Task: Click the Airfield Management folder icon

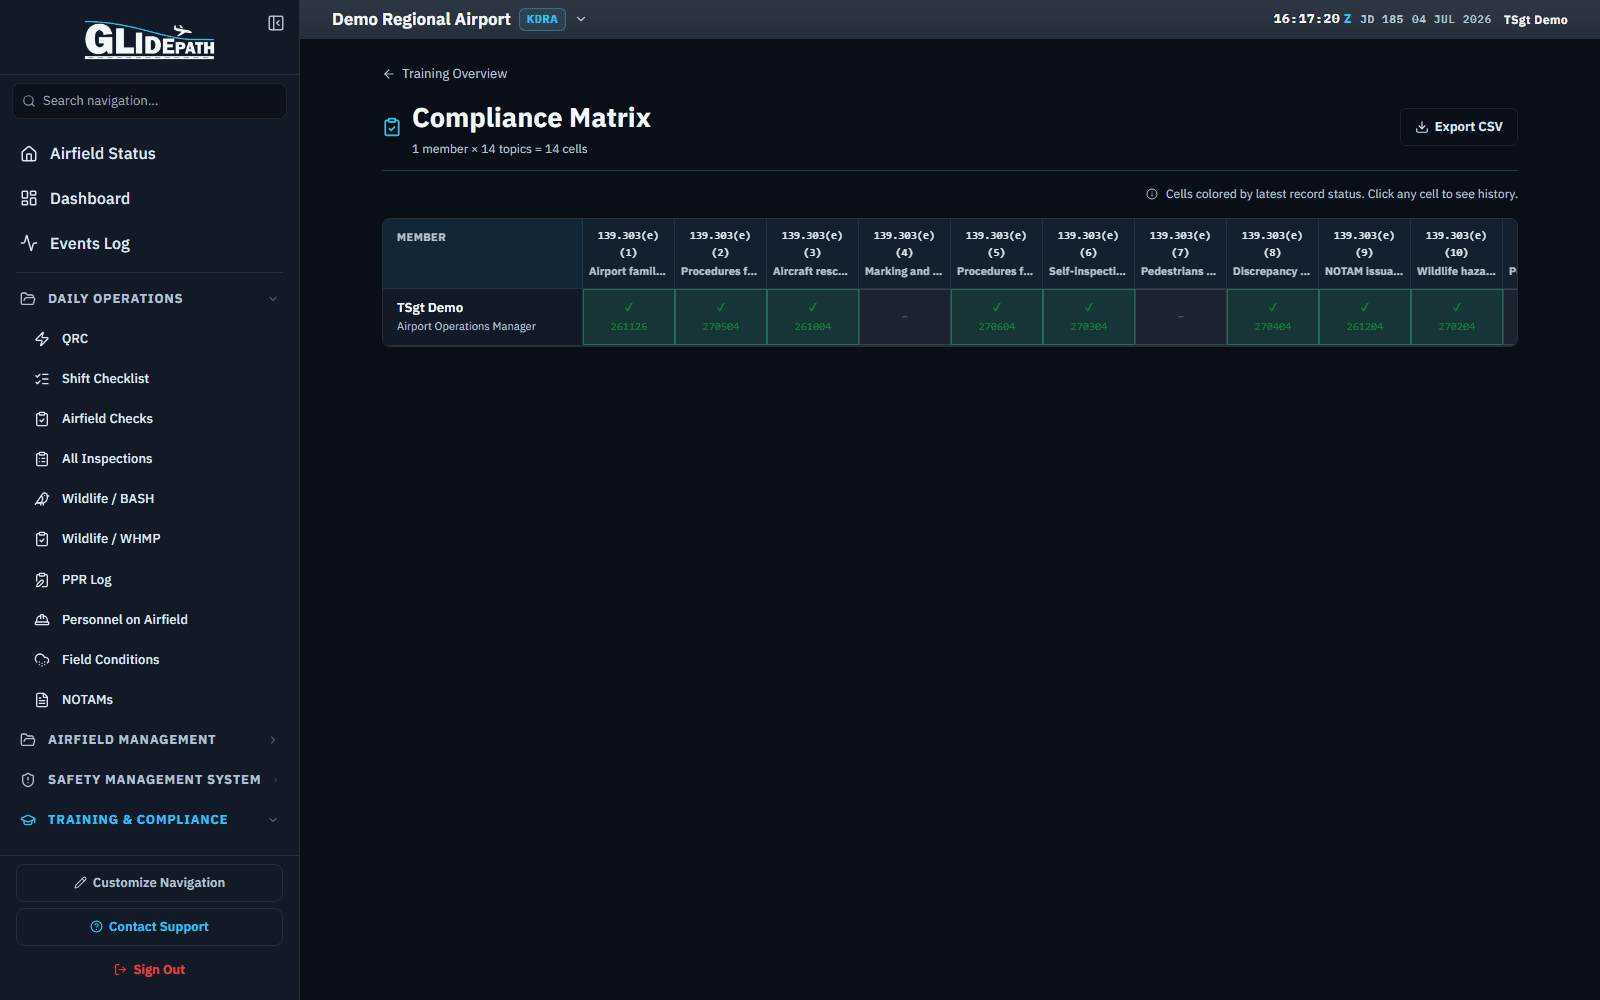Action: pyautogui.click(x=28, y=740)
